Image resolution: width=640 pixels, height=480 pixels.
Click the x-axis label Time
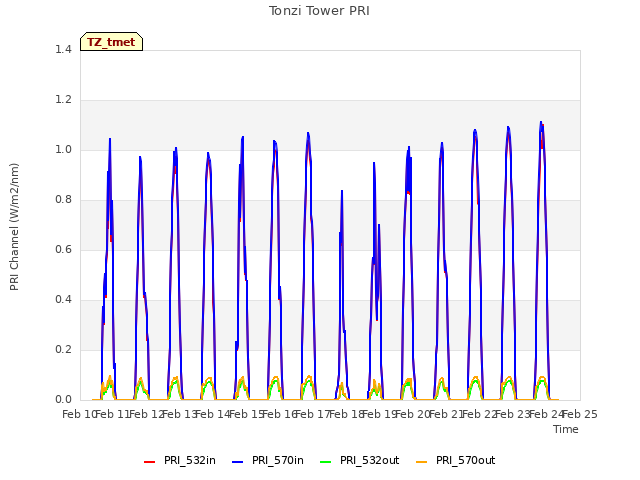tap(566, 429)
